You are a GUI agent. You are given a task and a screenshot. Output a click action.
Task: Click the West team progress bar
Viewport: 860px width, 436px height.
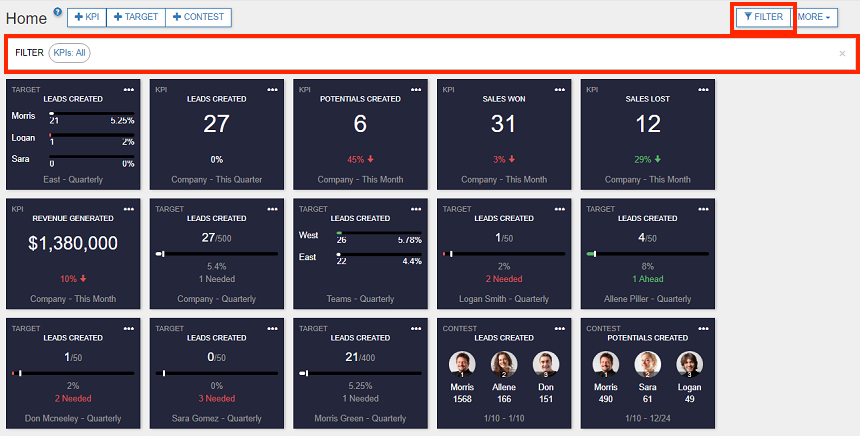pos(379,233)
